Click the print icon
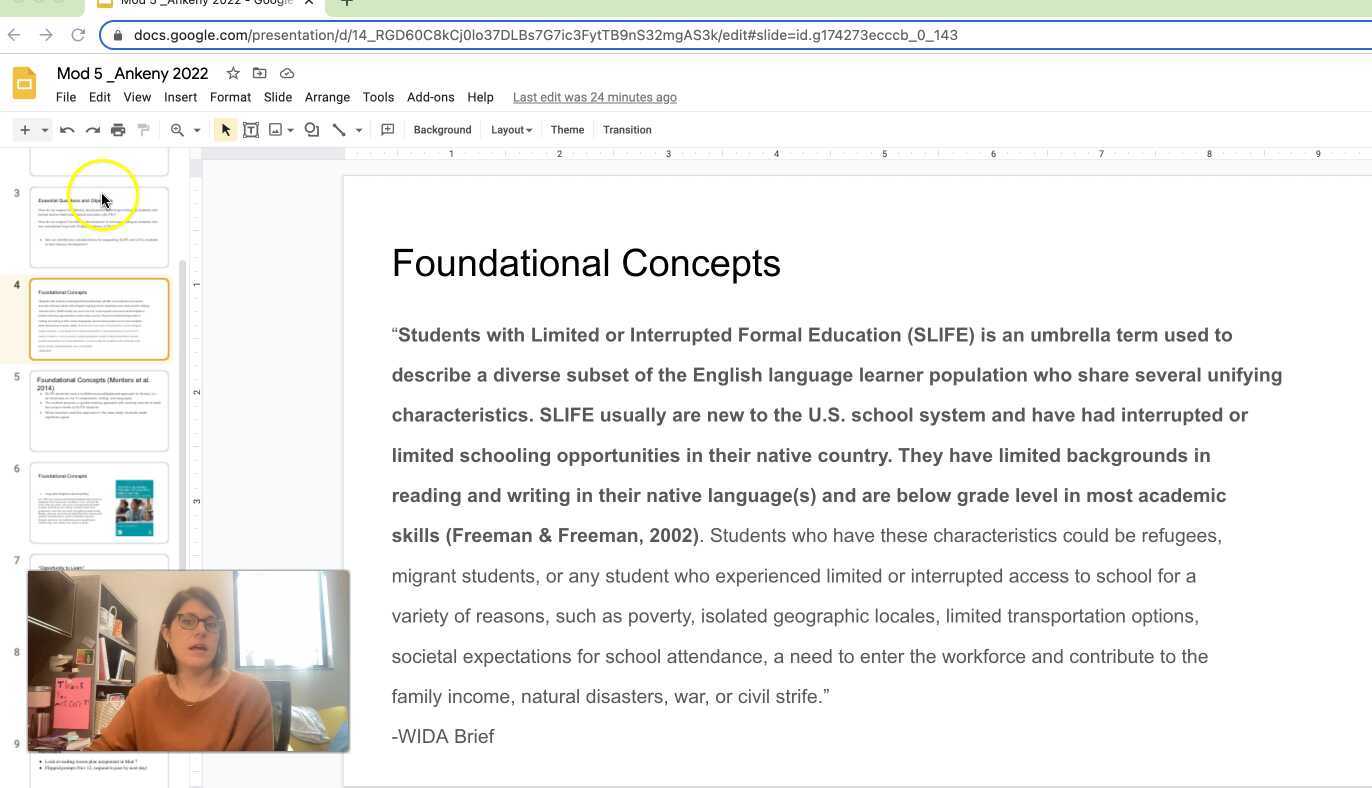Image resolution: width=1372 pixels, height=788 pixels. [118, 130]
